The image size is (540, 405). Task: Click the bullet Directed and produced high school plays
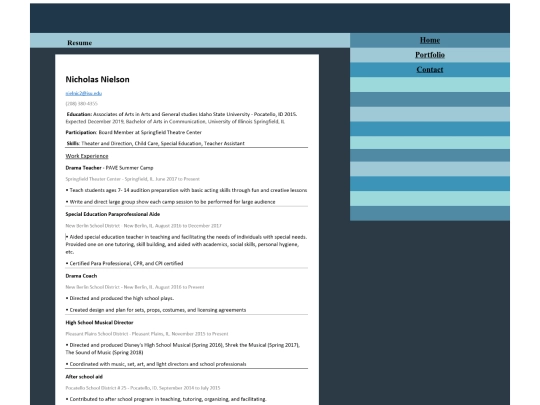120,298
